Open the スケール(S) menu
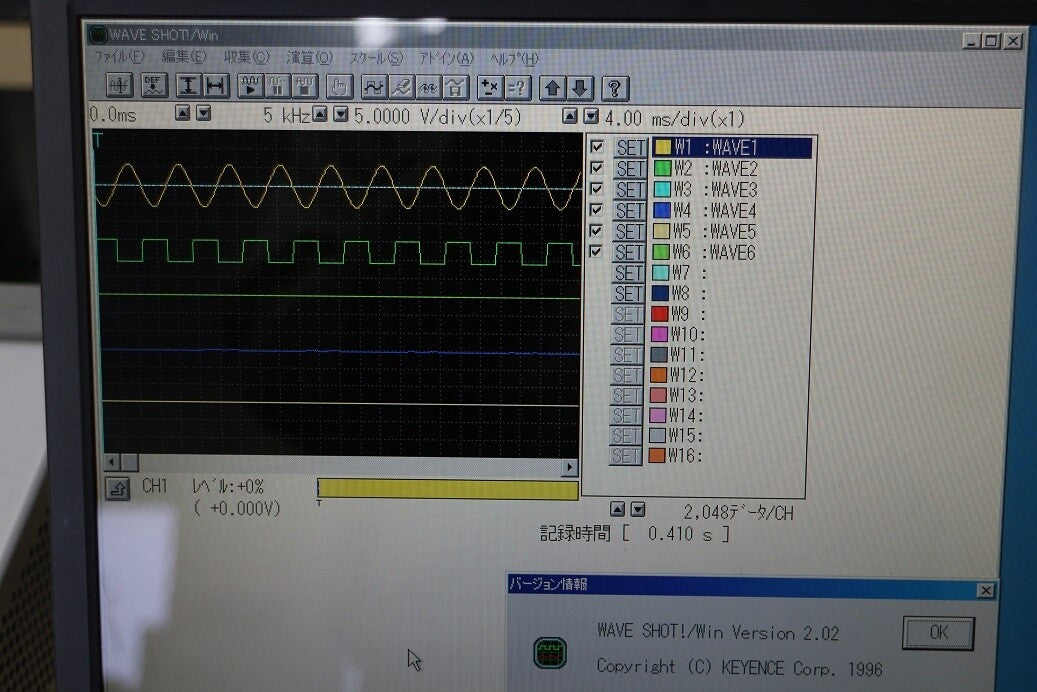Screen dimensions: 1037x692 tap(376, 58)
